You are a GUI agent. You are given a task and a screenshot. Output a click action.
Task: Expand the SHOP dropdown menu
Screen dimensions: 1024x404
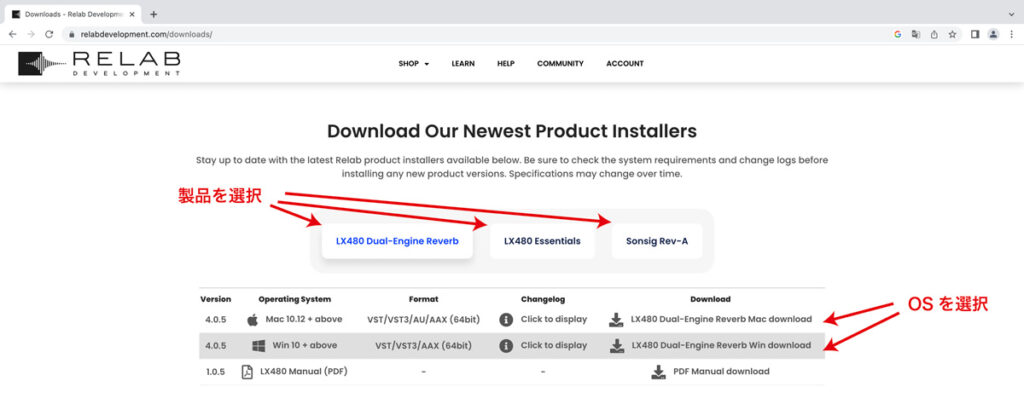pos(413,64)
